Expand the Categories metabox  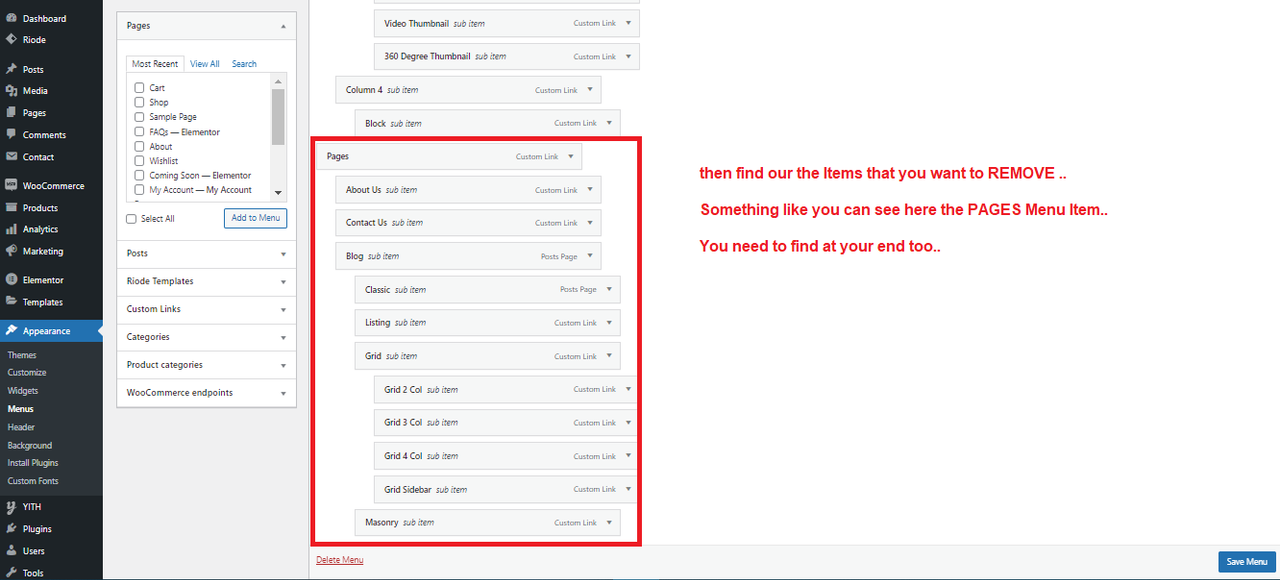point(283,338)
